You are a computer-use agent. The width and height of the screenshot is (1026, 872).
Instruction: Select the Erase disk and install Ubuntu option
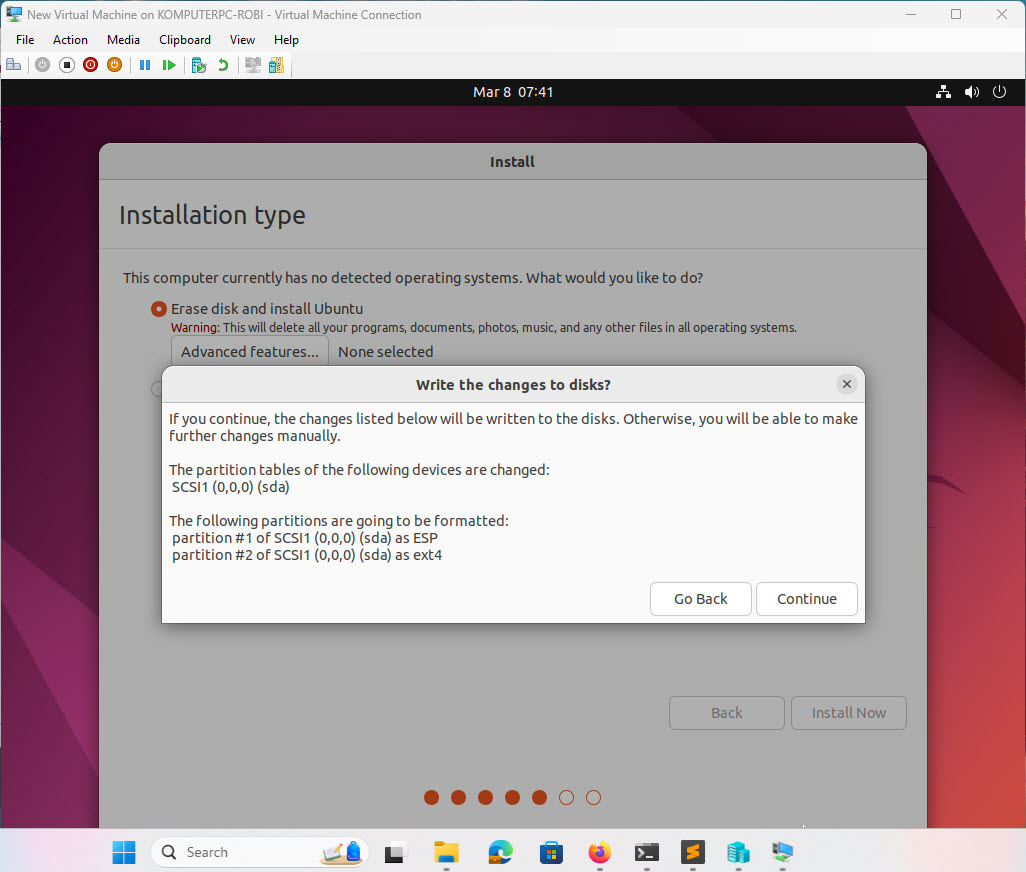tap(159, 309)
